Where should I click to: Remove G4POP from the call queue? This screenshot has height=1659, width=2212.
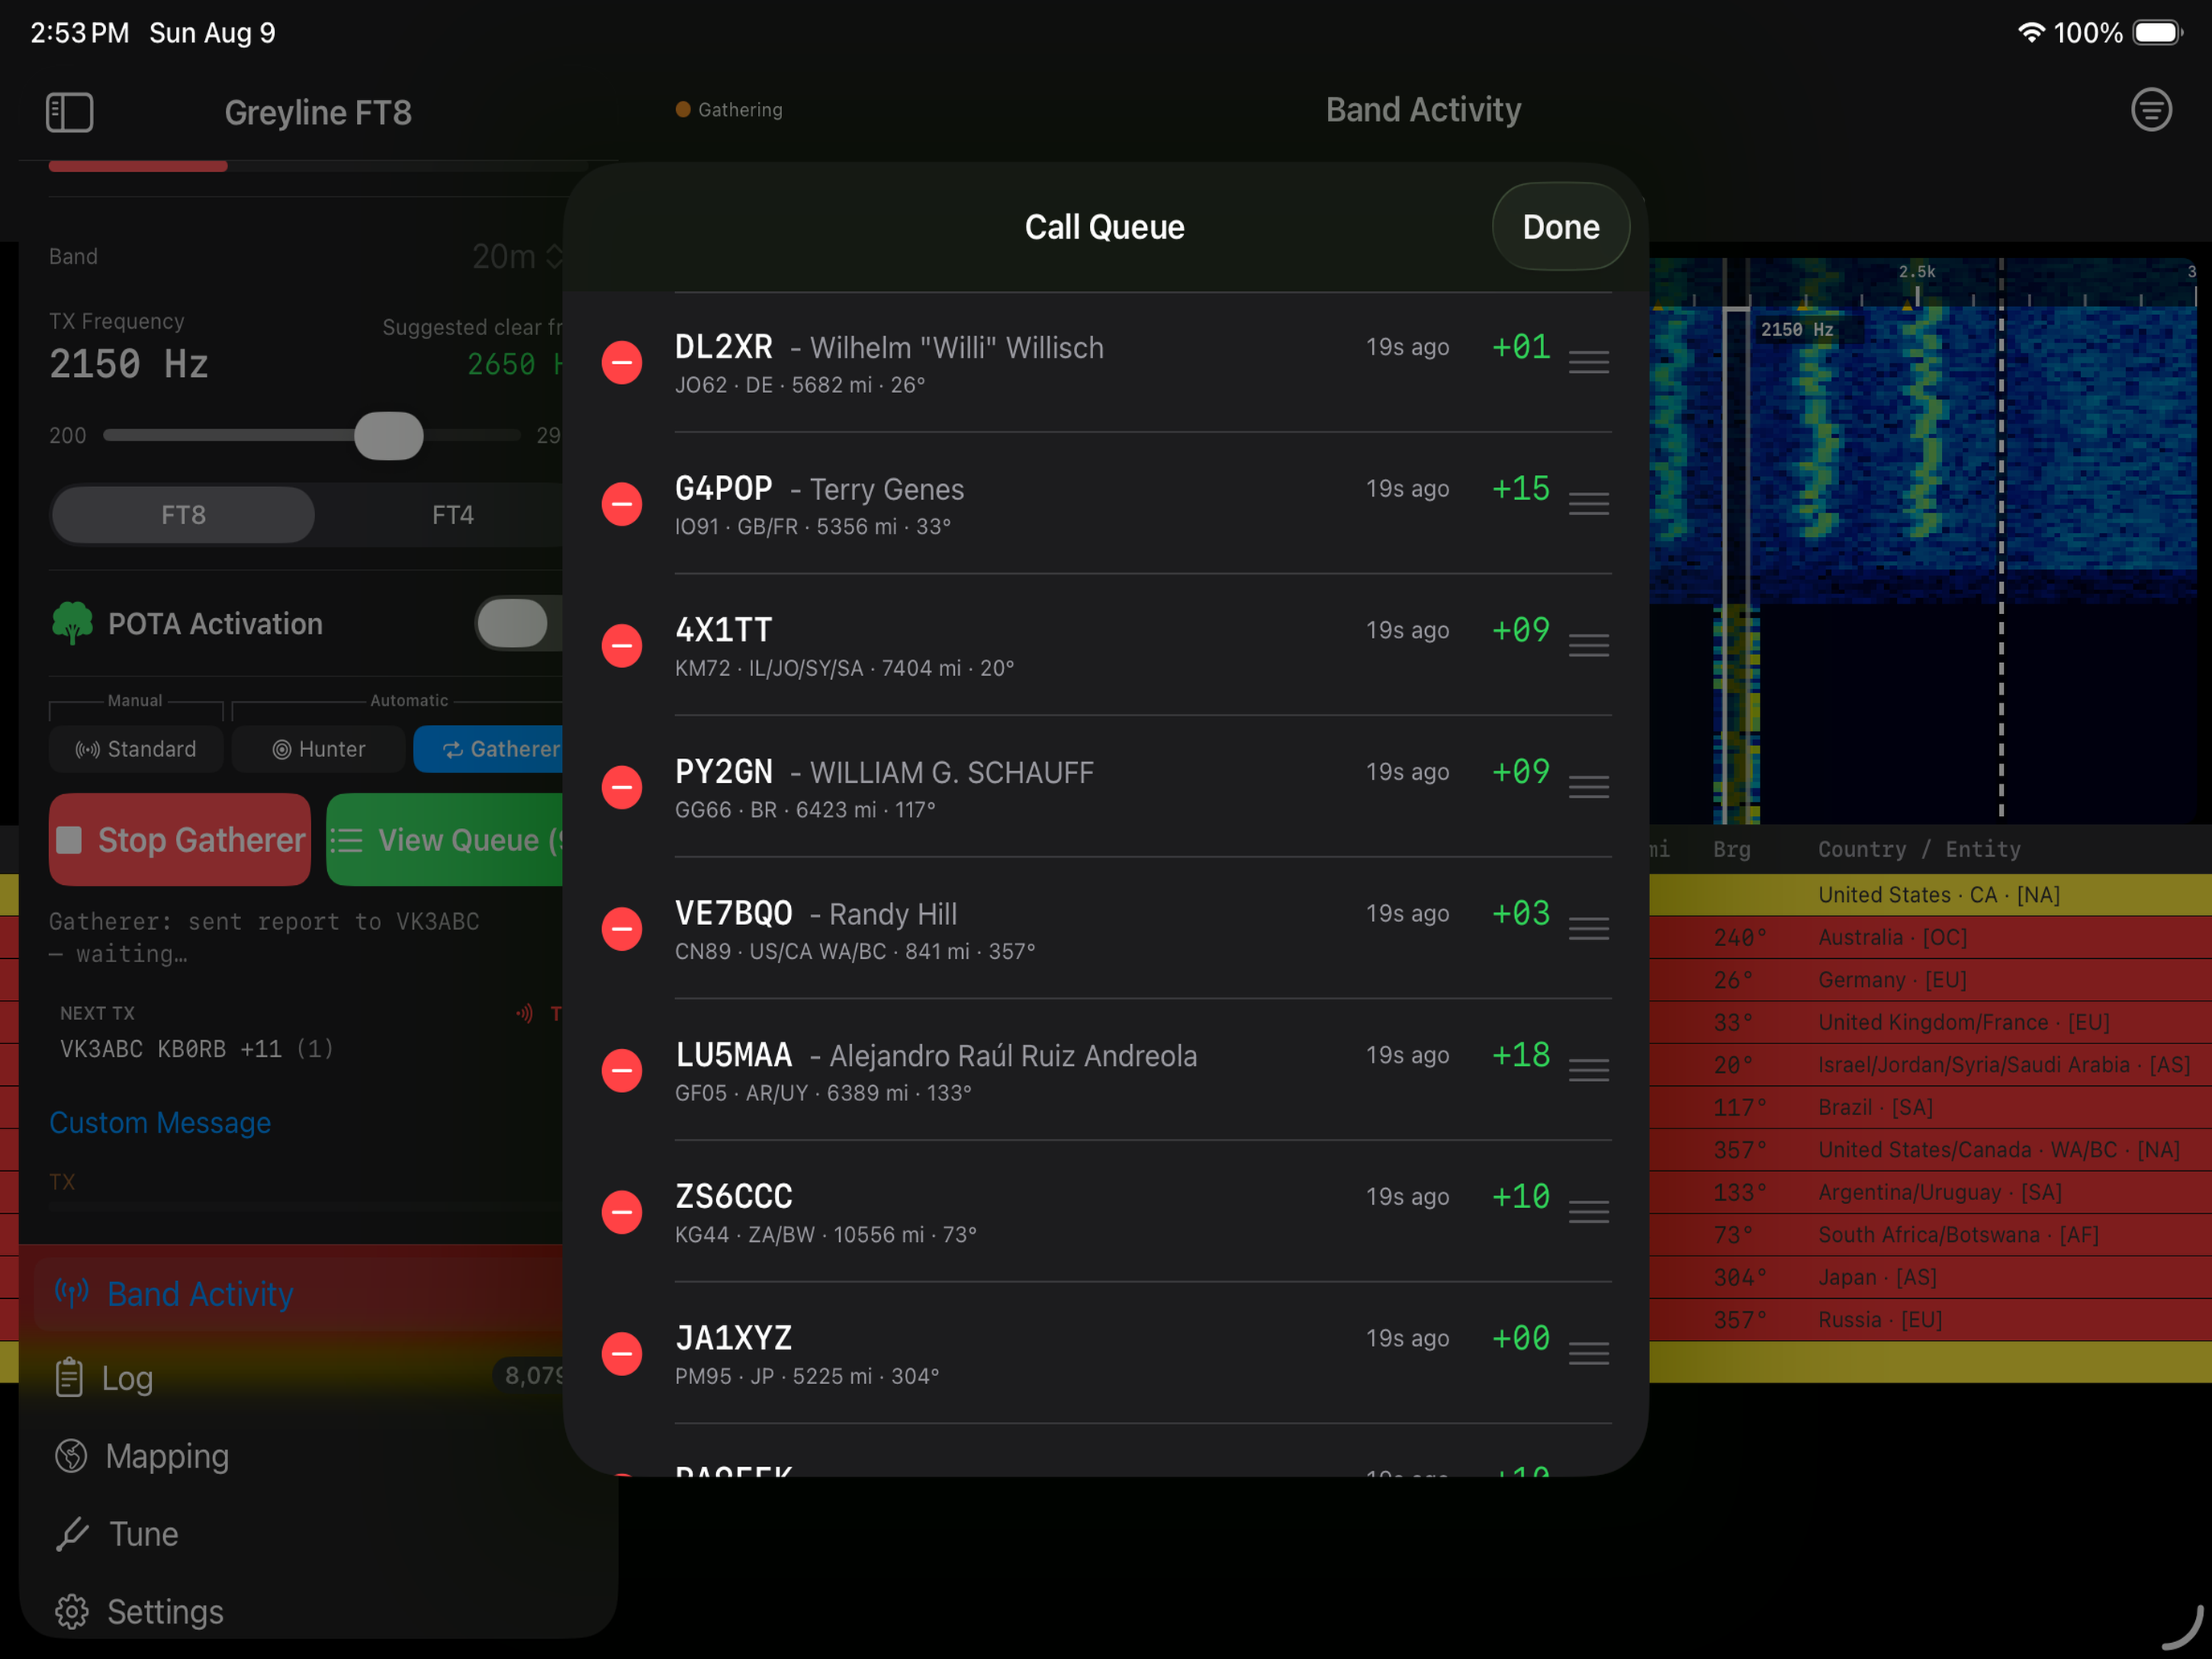click(621, 504)
